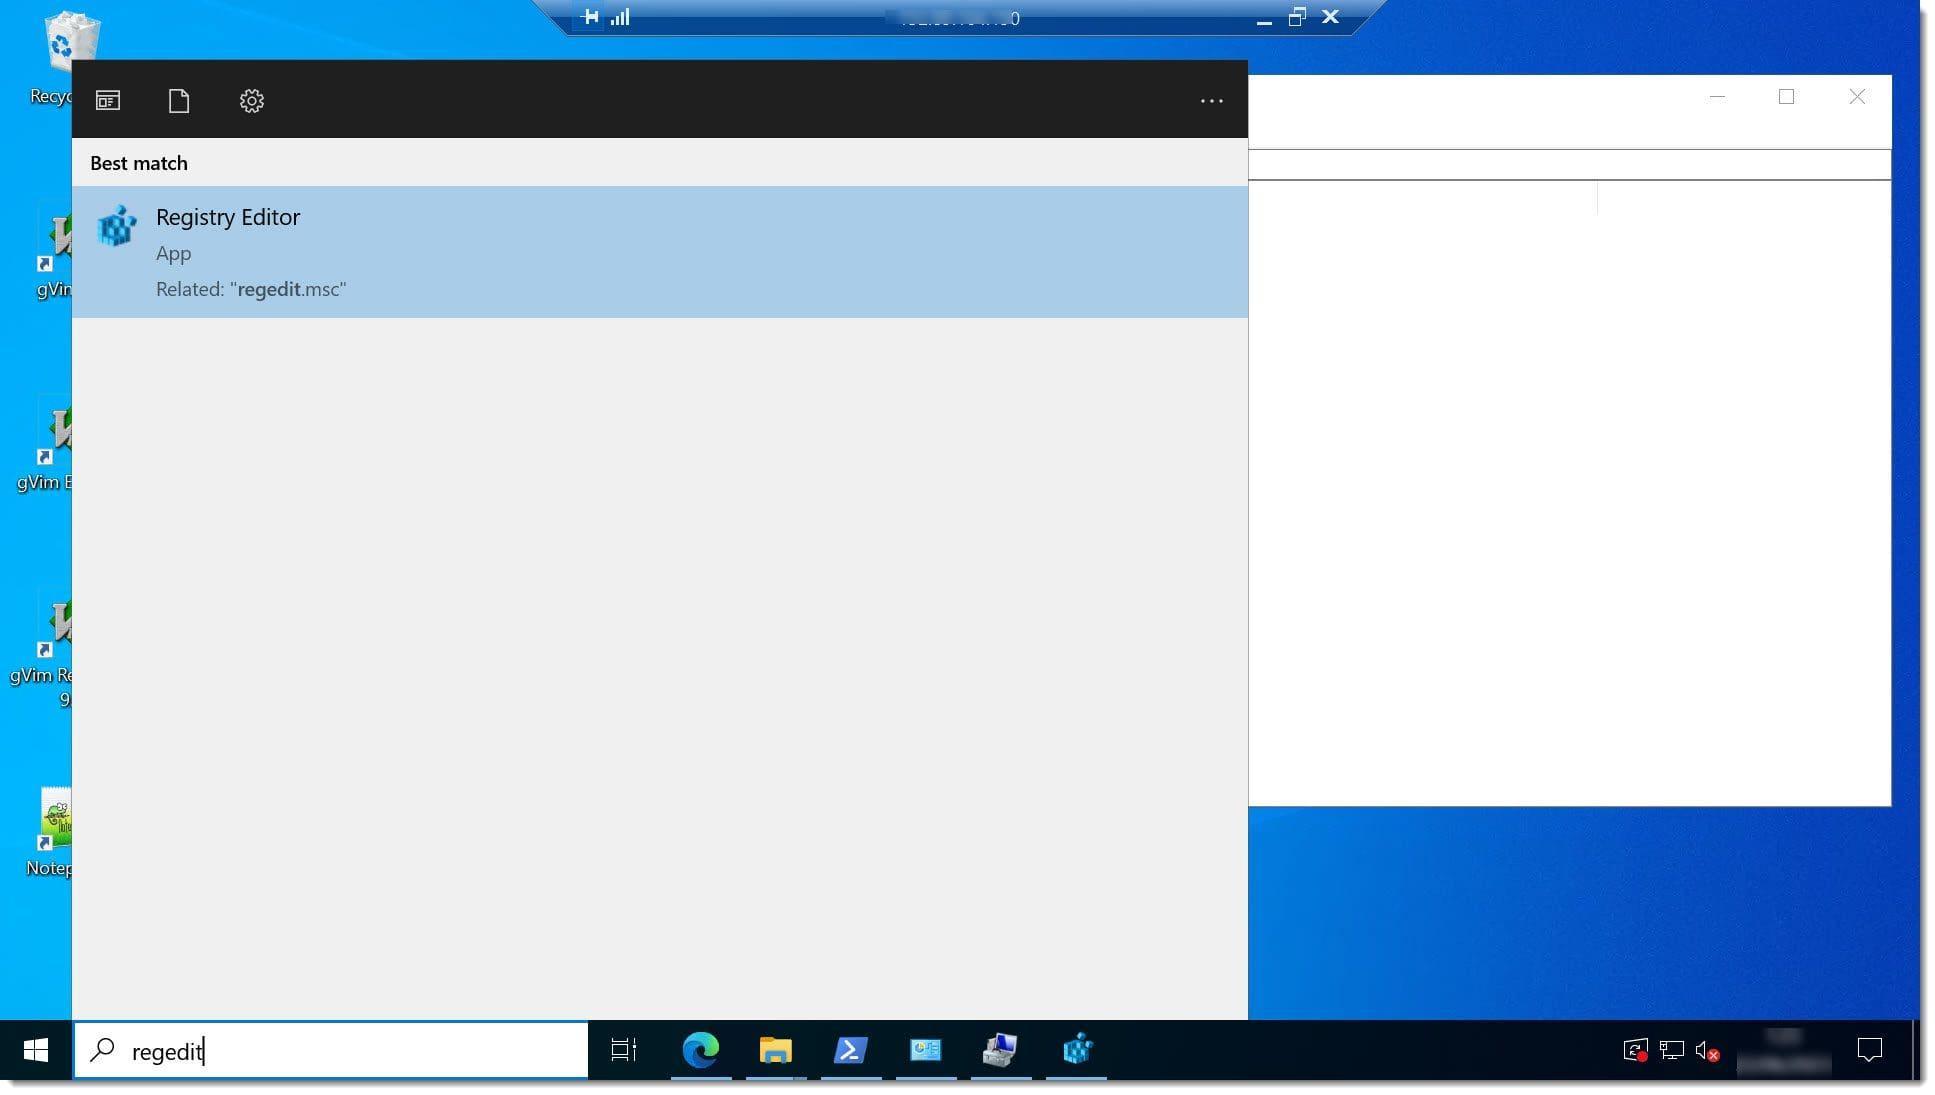Open Task View from the taskbar
Image resolution: width=1935 pixels, height=1095 pixels.
coord(625,1050)
